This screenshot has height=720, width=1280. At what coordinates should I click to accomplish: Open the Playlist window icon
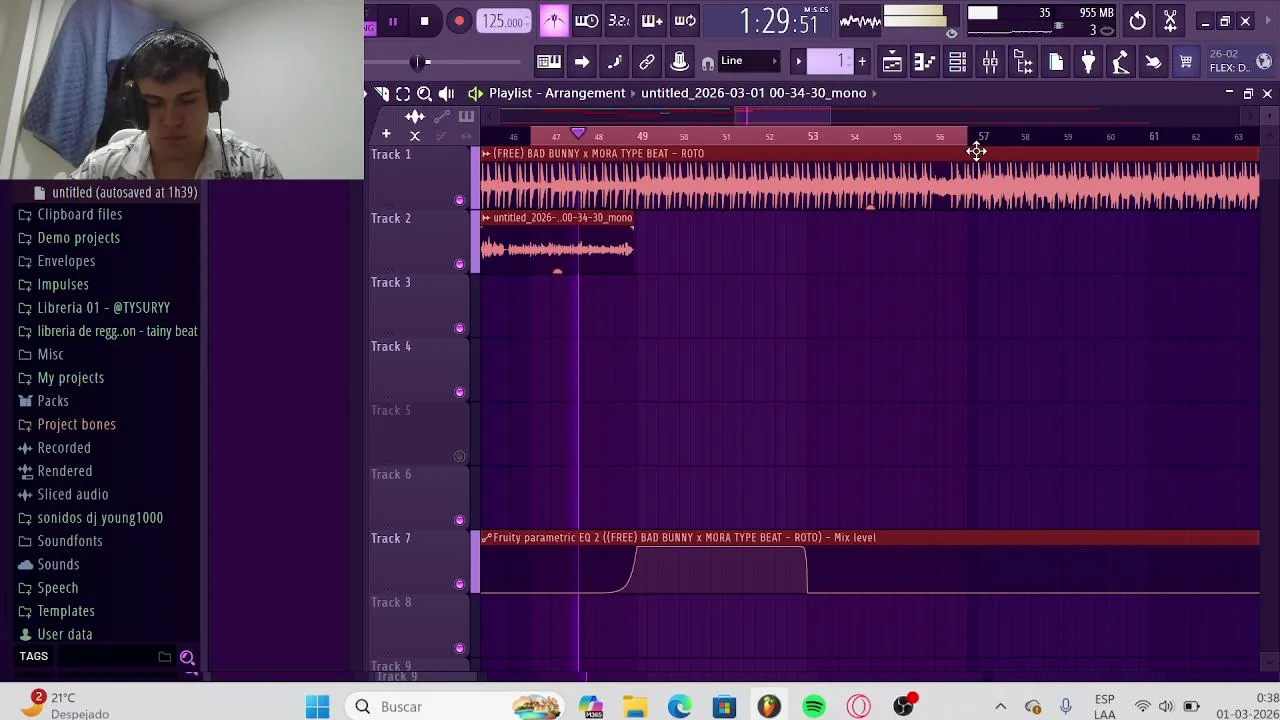pos(892,62)
